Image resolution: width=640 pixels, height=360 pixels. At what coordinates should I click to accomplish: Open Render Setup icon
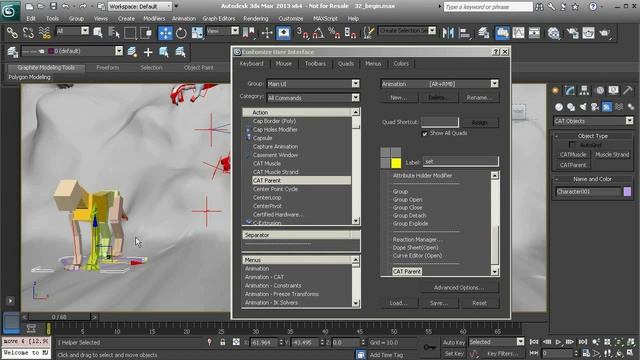click(572, 33)
